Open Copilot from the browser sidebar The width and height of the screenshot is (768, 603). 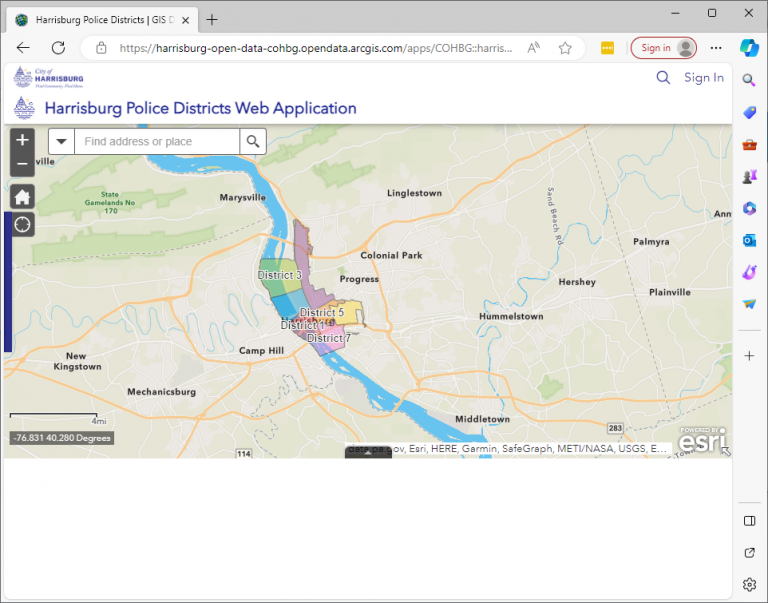pos(750,48)
